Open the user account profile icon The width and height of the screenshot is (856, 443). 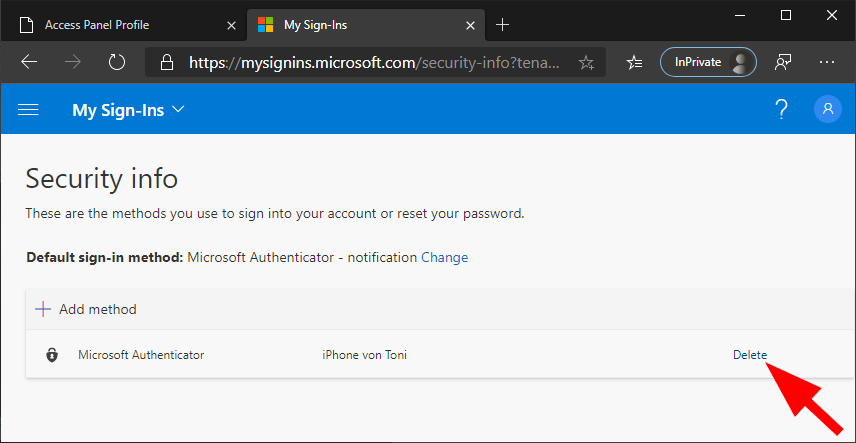[x=828, y=110]
